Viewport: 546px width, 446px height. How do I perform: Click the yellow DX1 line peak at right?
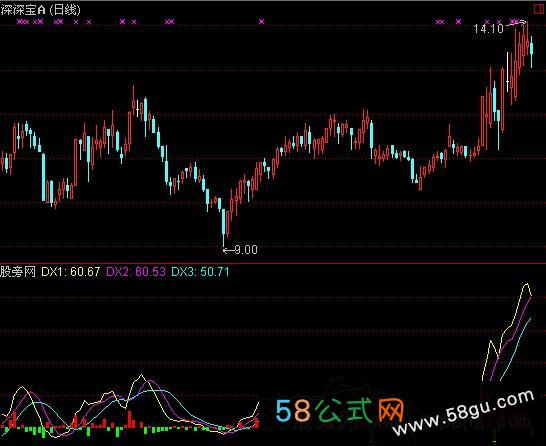tap(526, 285)
